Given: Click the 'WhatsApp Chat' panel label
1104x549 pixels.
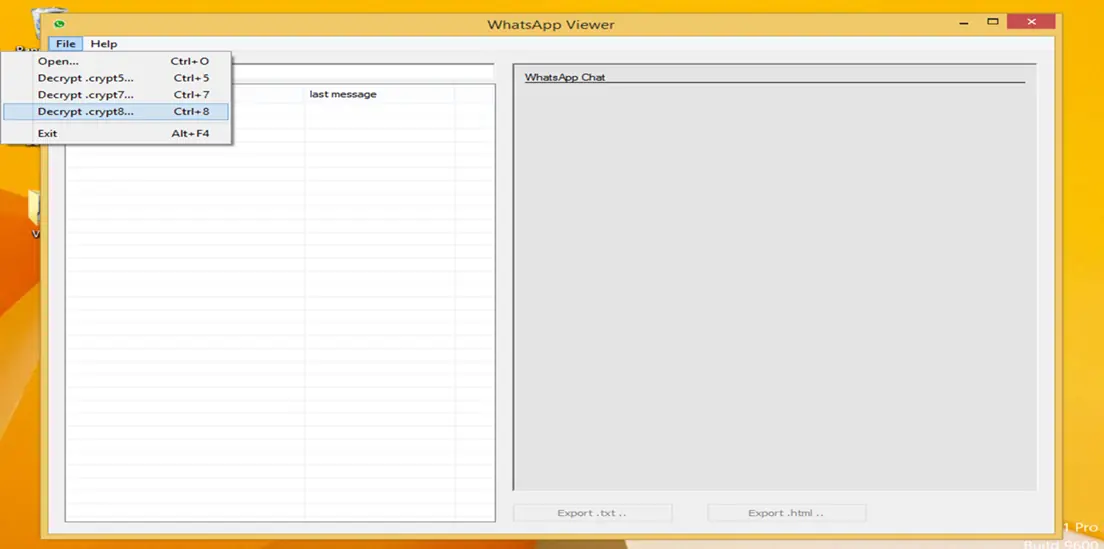Looking at the screenshot, I should pos(565,77).
